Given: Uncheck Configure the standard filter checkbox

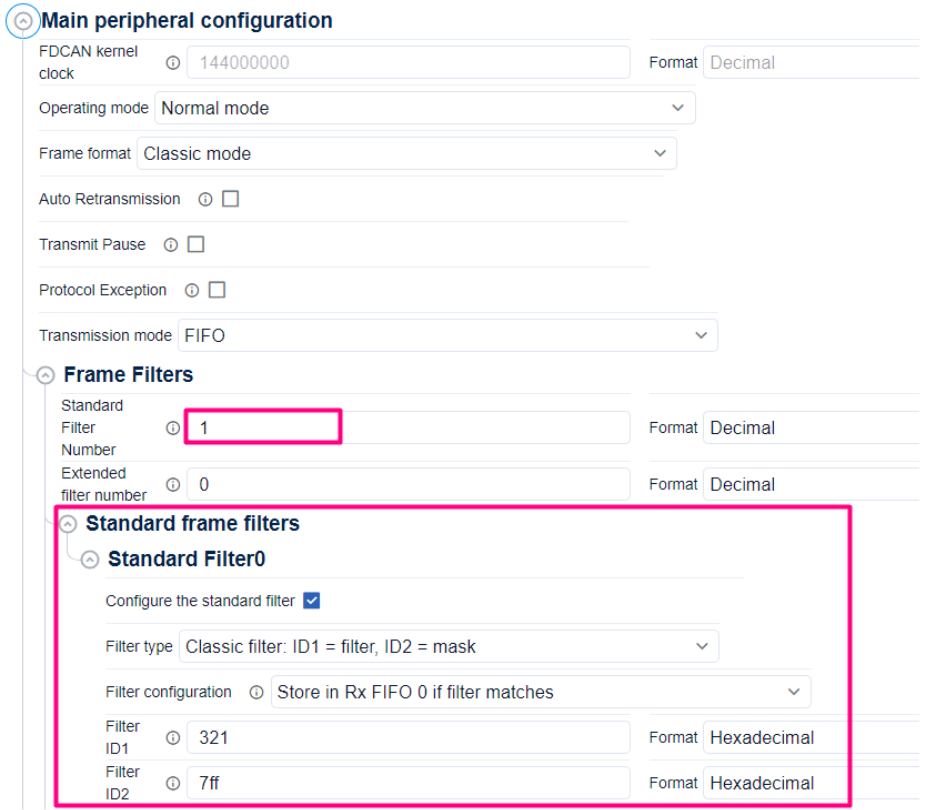Looking at the screenshot, I should (x=311, y=601).
